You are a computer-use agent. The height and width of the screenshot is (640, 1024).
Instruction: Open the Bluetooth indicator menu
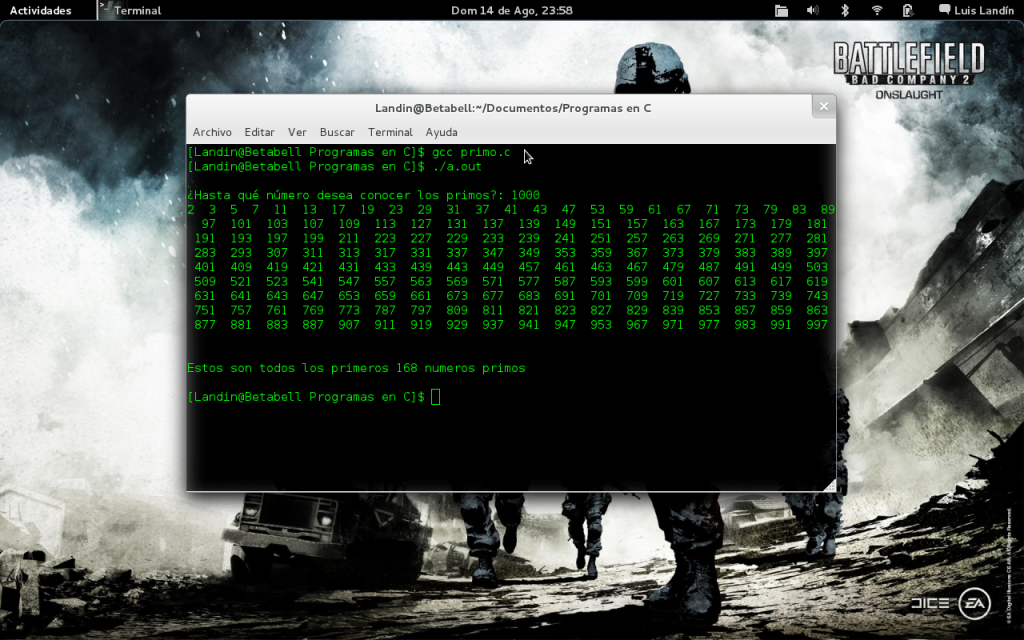pos(844,10)
